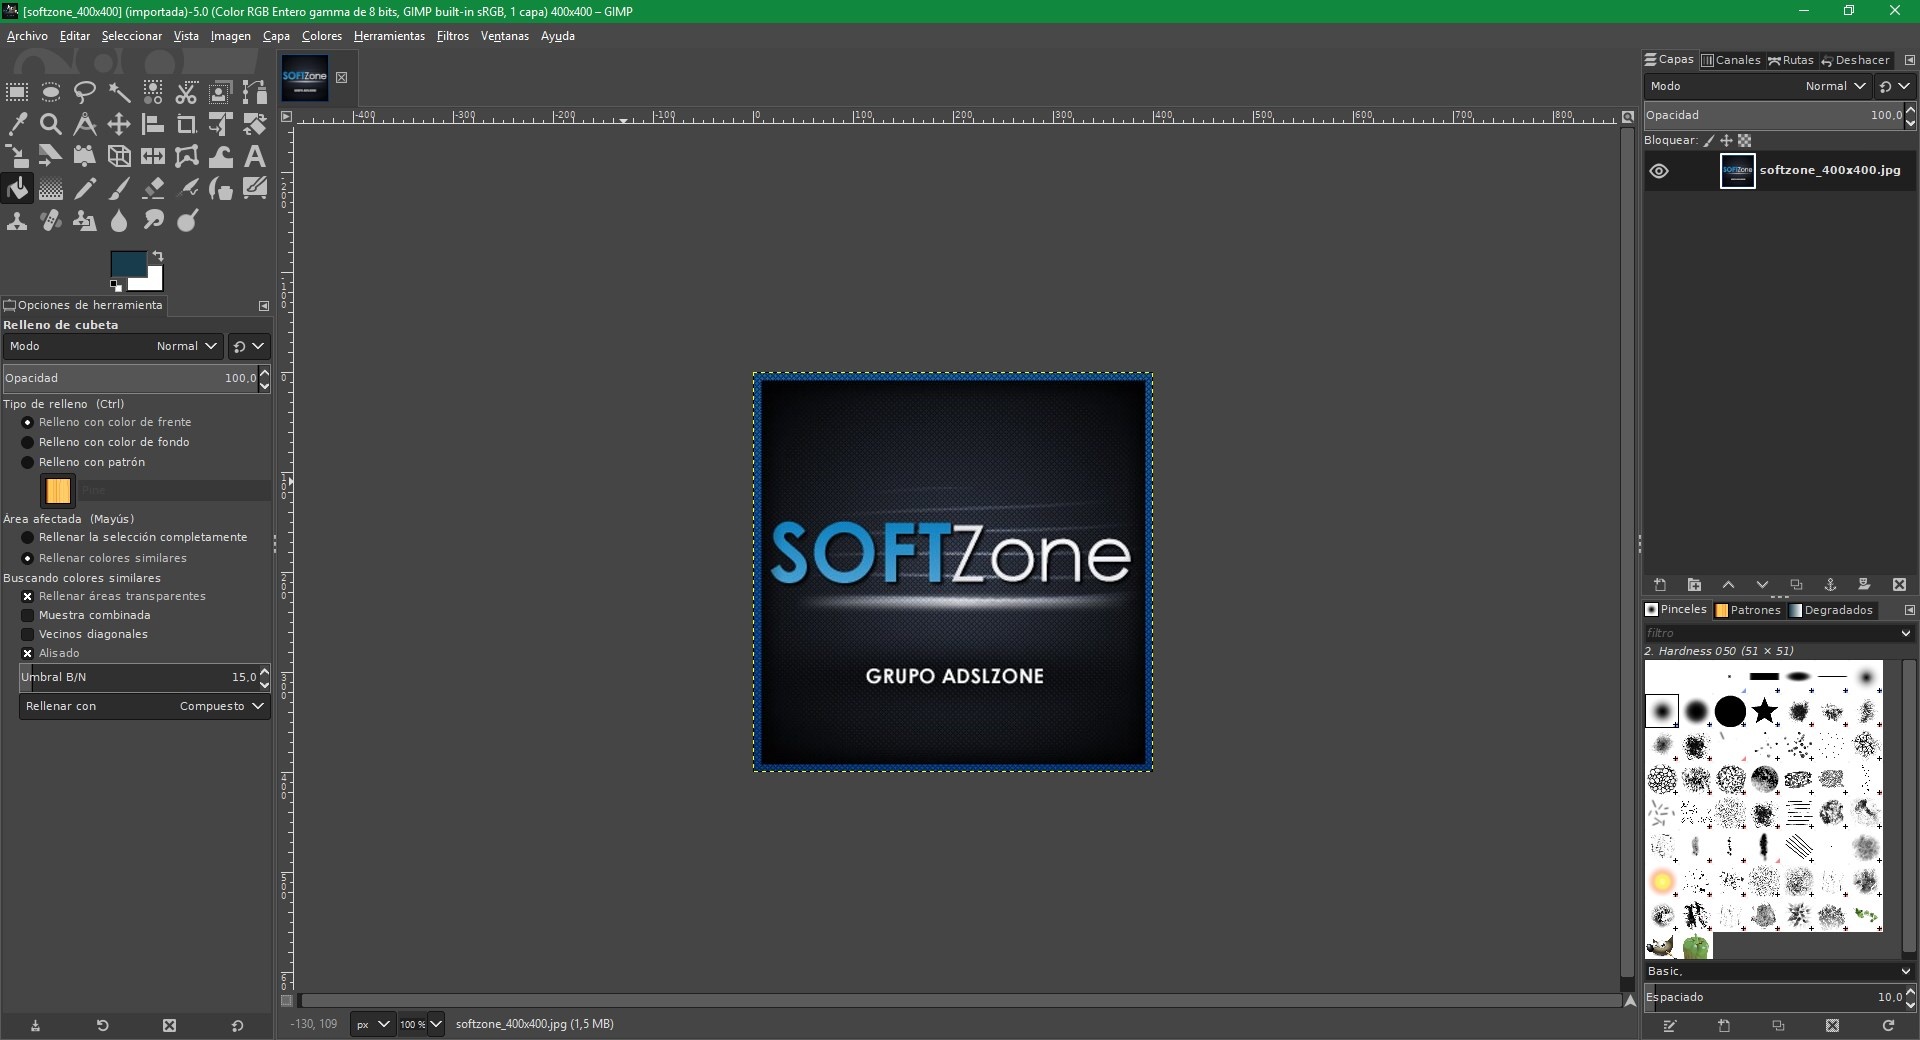Select the Clone stamp tool

(17, 221)
